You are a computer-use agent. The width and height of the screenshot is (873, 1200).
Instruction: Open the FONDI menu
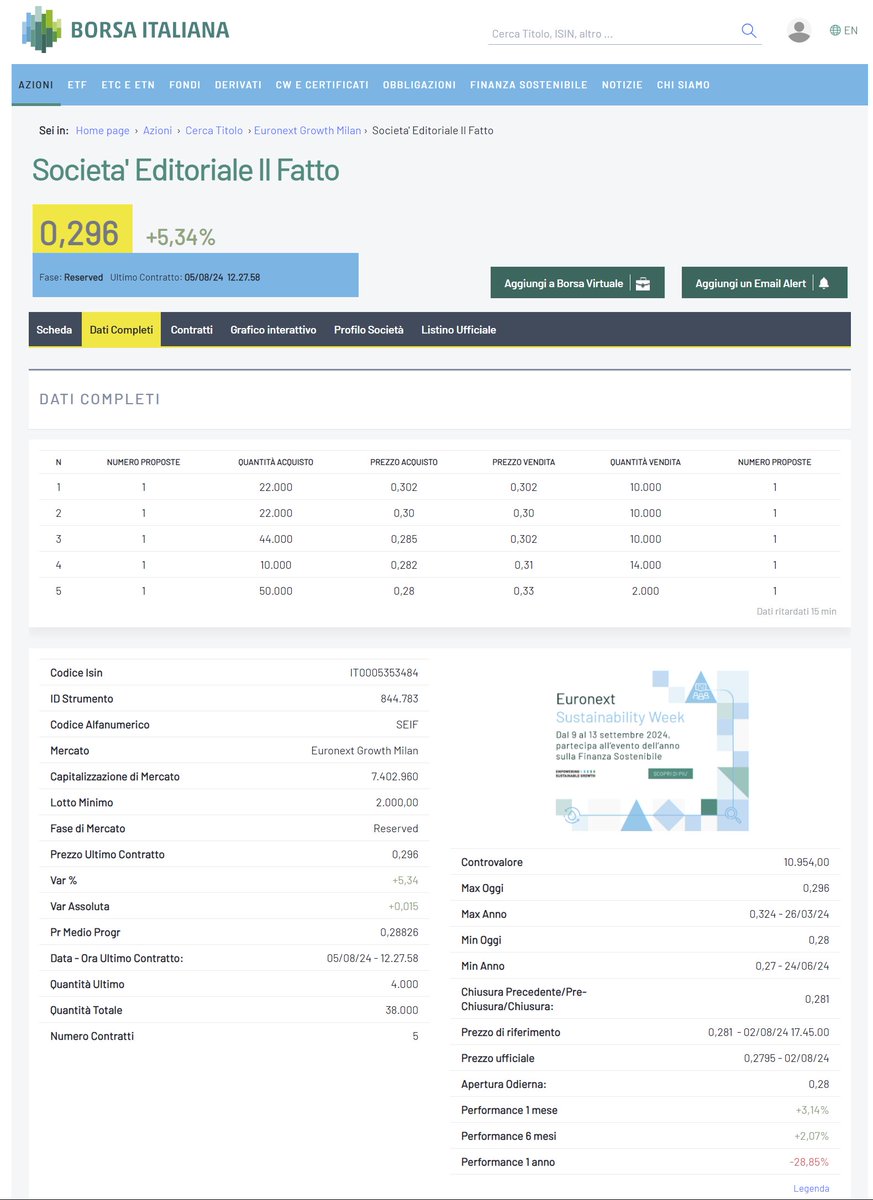pos(185,85)
